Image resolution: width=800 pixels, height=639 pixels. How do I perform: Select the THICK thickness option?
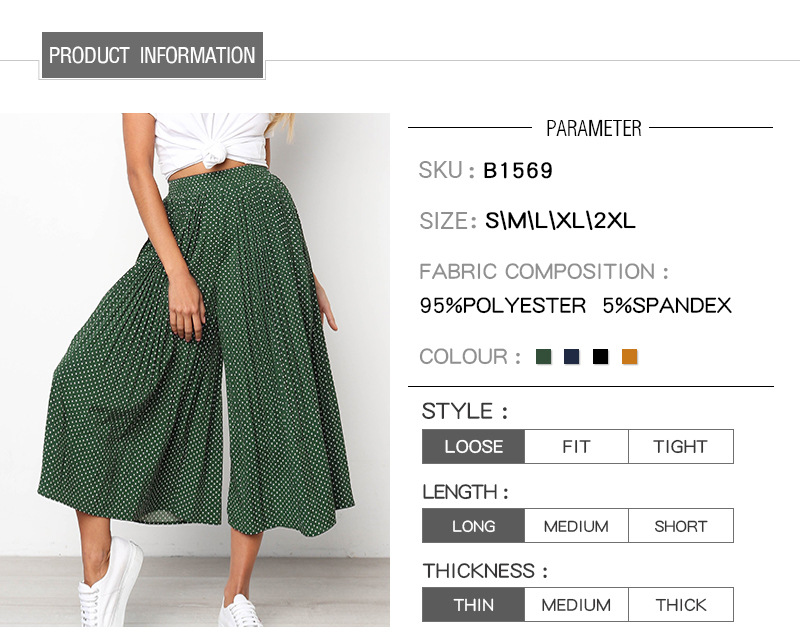tap(680, 605)
